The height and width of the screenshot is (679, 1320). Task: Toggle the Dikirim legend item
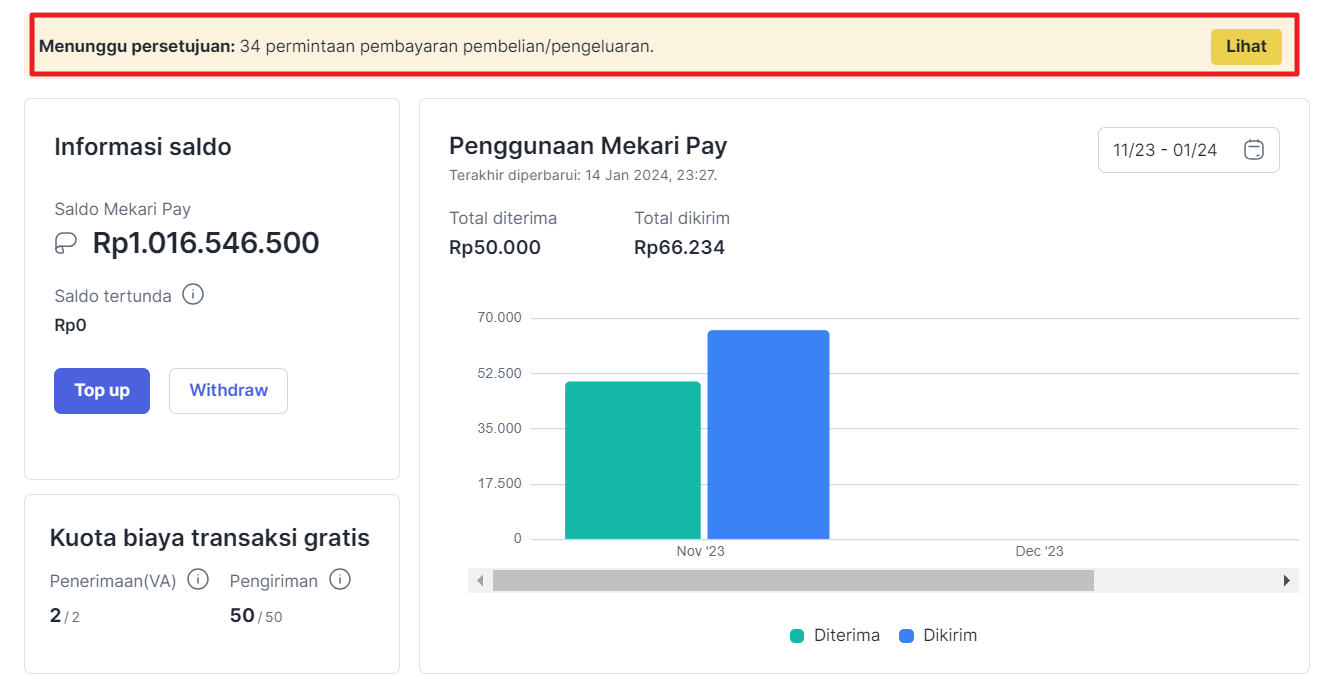point(938,636)
